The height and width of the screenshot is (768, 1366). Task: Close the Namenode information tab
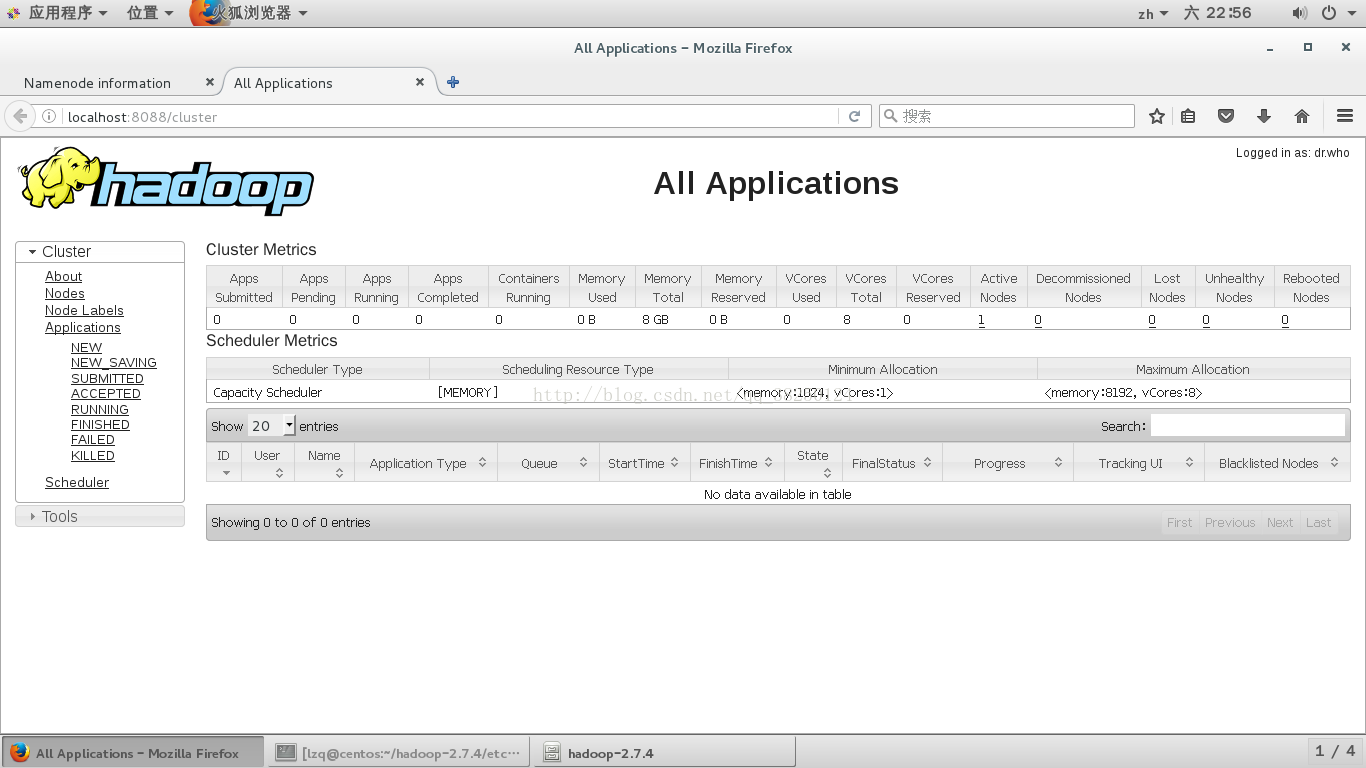coord(209,82)
